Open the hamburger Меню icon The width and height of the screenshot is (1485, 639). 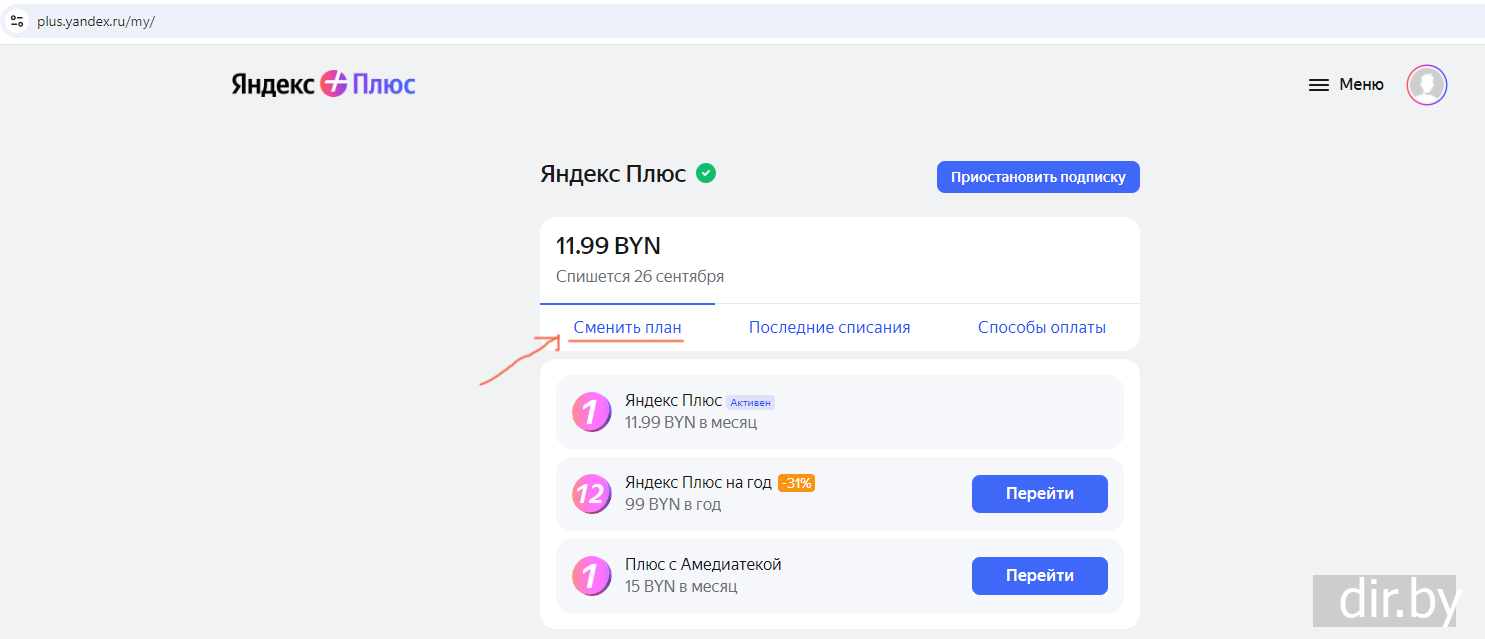point(1318,86)
